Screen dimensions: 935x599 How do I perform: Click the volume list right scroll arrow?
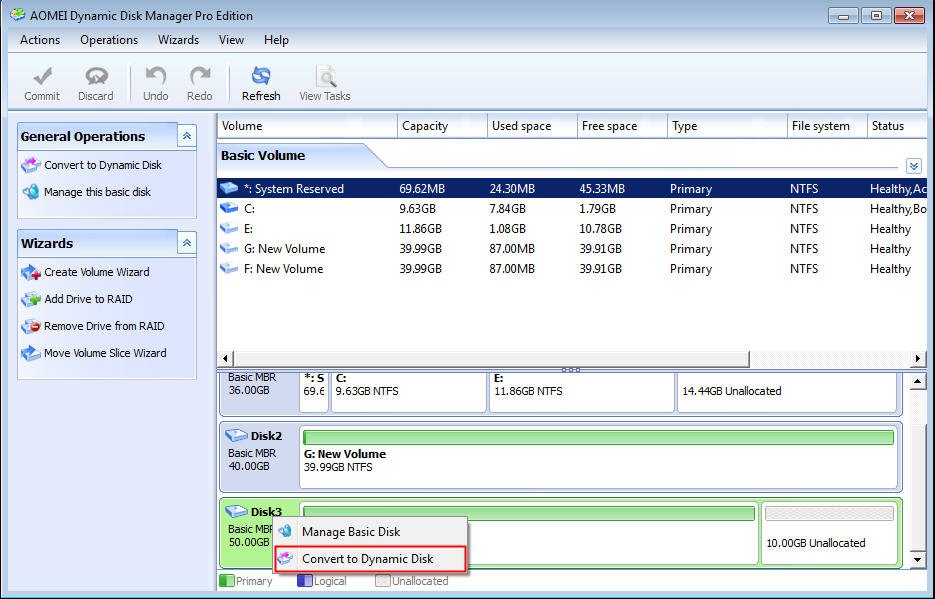tap(918, 358)
